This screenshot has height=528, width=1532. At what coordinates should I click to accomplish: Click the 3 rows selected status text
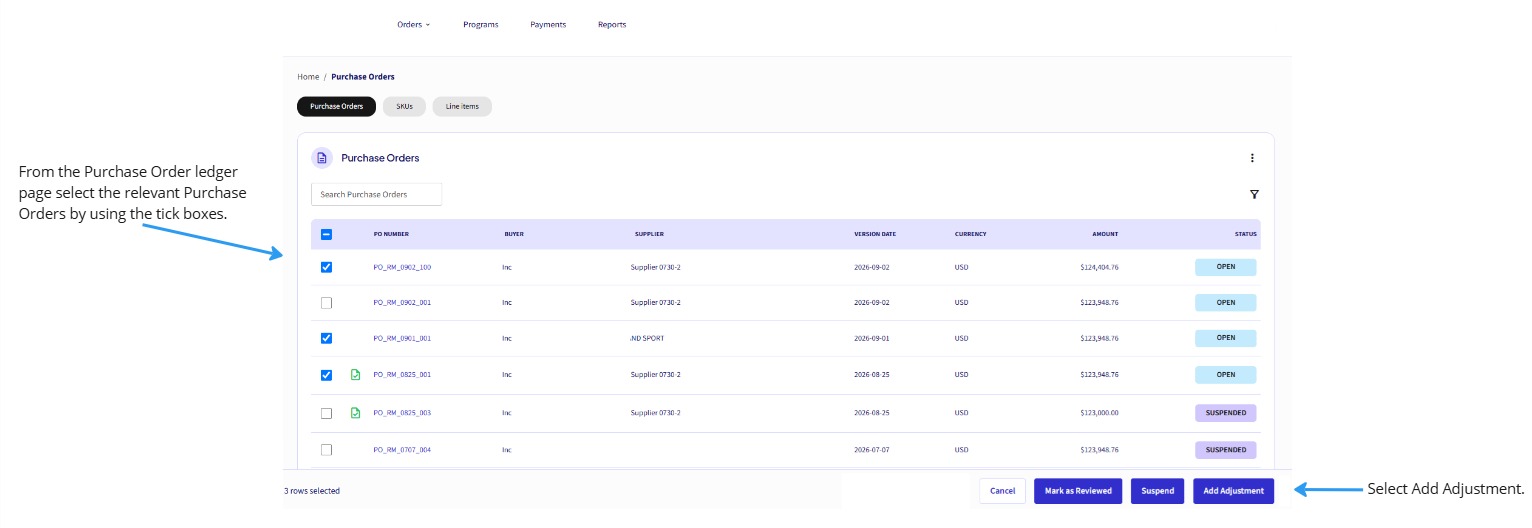[312, 491]
